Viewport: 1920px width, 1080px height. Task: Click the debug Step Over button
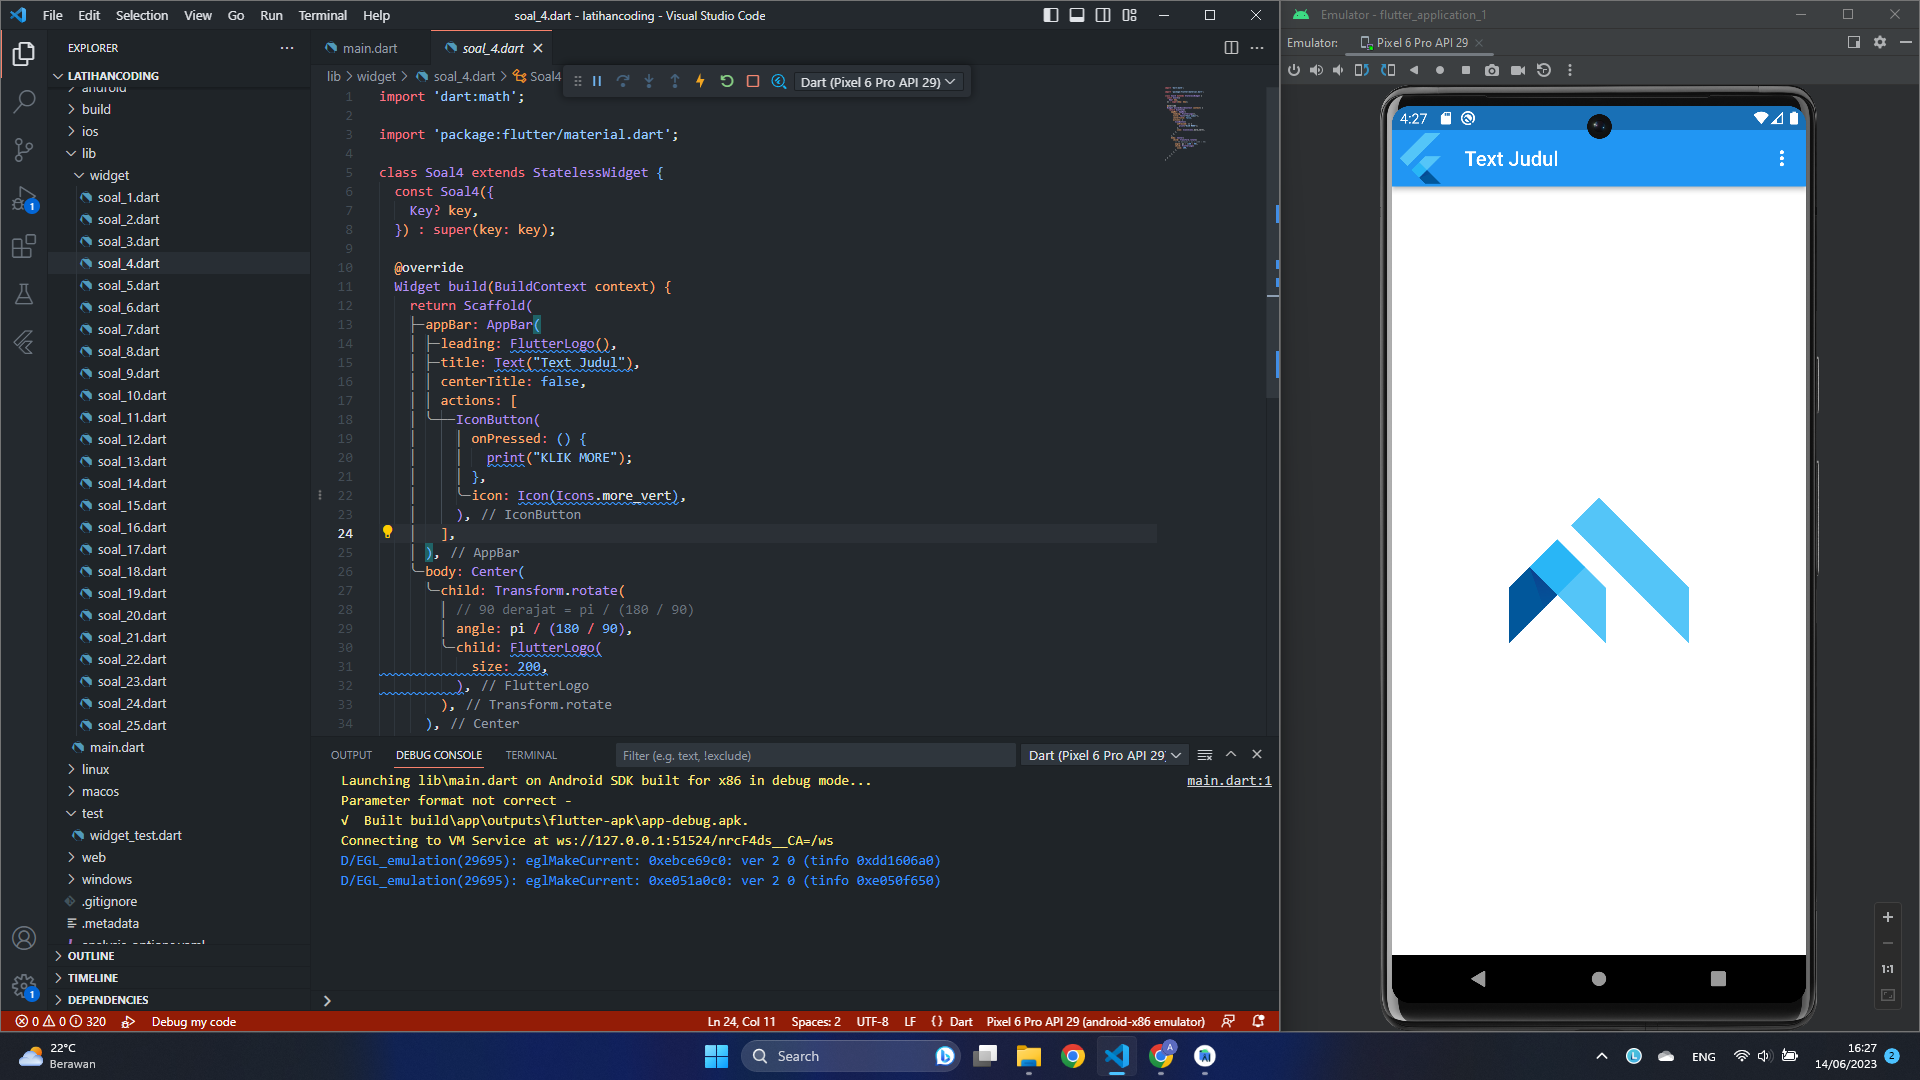pos(623,82)
